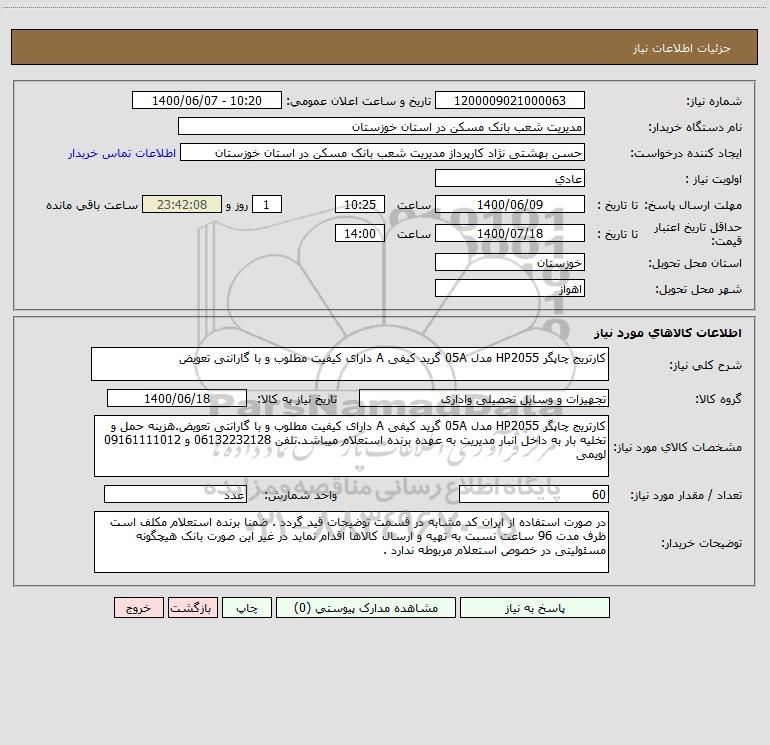This screenshot has width=770, height=745.
Task: Click the 'خروج' exit button
Action: 138,608
